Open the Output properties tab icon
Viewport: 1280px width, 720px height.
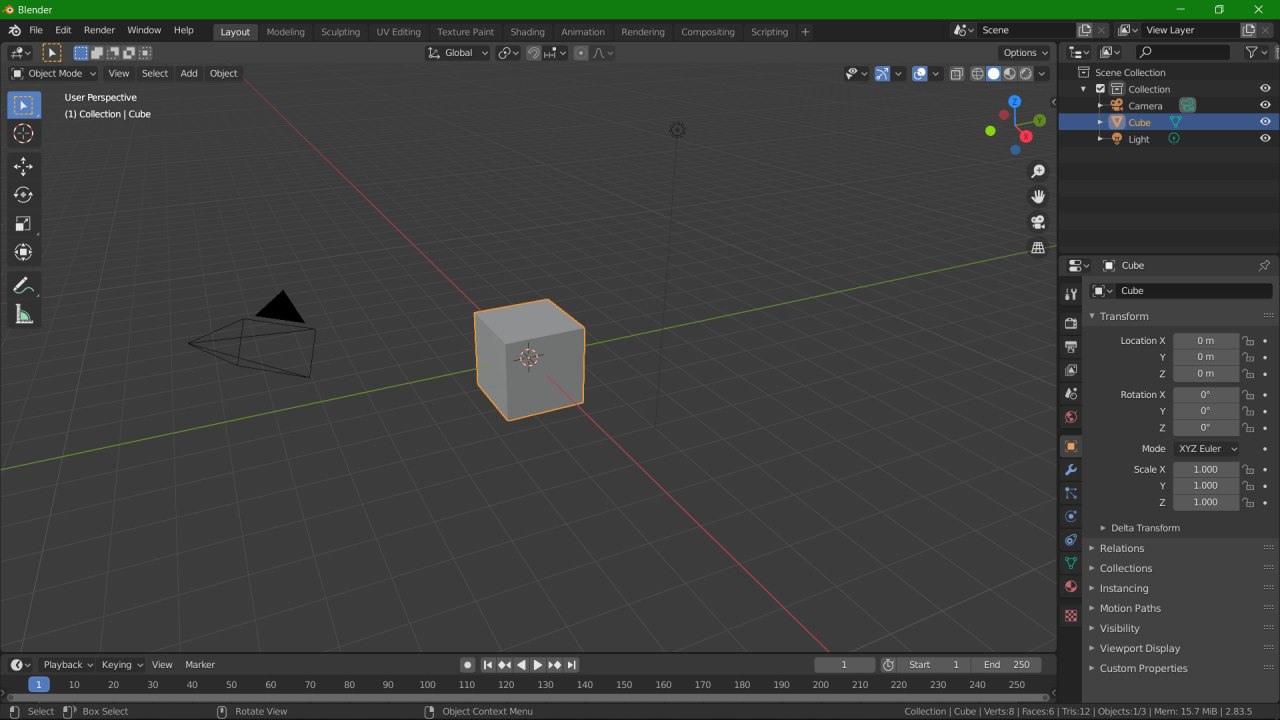tap(1071, 347)
